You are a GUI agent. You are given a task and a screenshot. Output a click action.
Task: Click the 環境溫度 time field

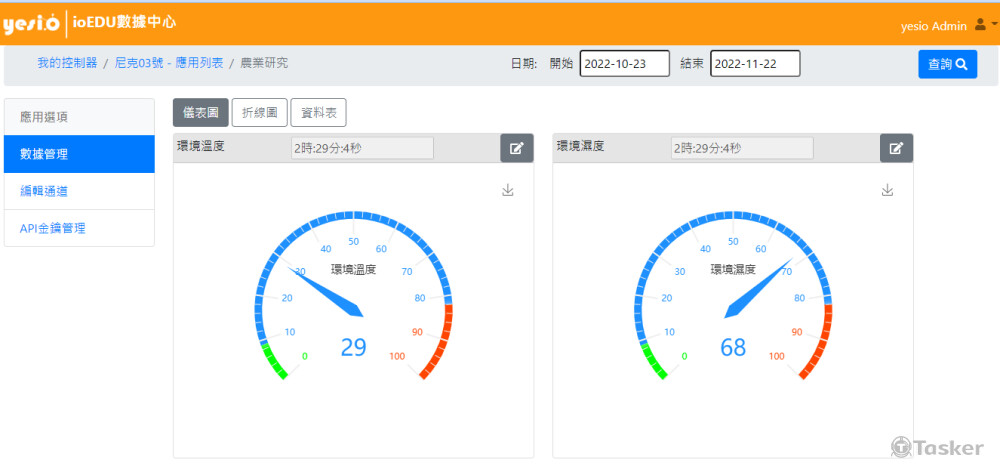(x=362, y=148)
